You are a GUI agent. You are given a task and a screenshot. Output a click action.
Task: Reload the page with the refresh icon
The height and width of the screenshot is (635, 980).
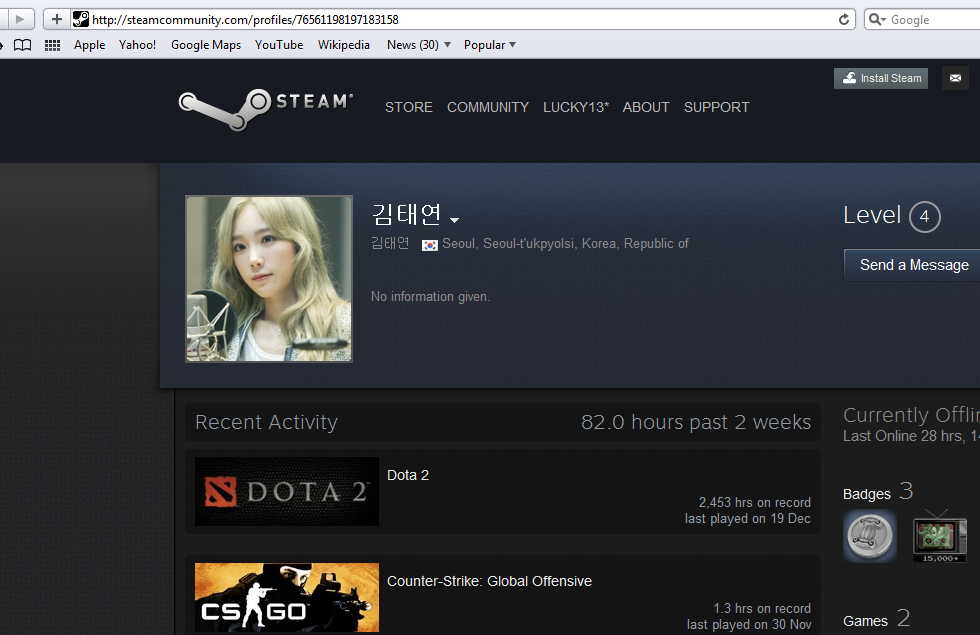click(844, 19)
